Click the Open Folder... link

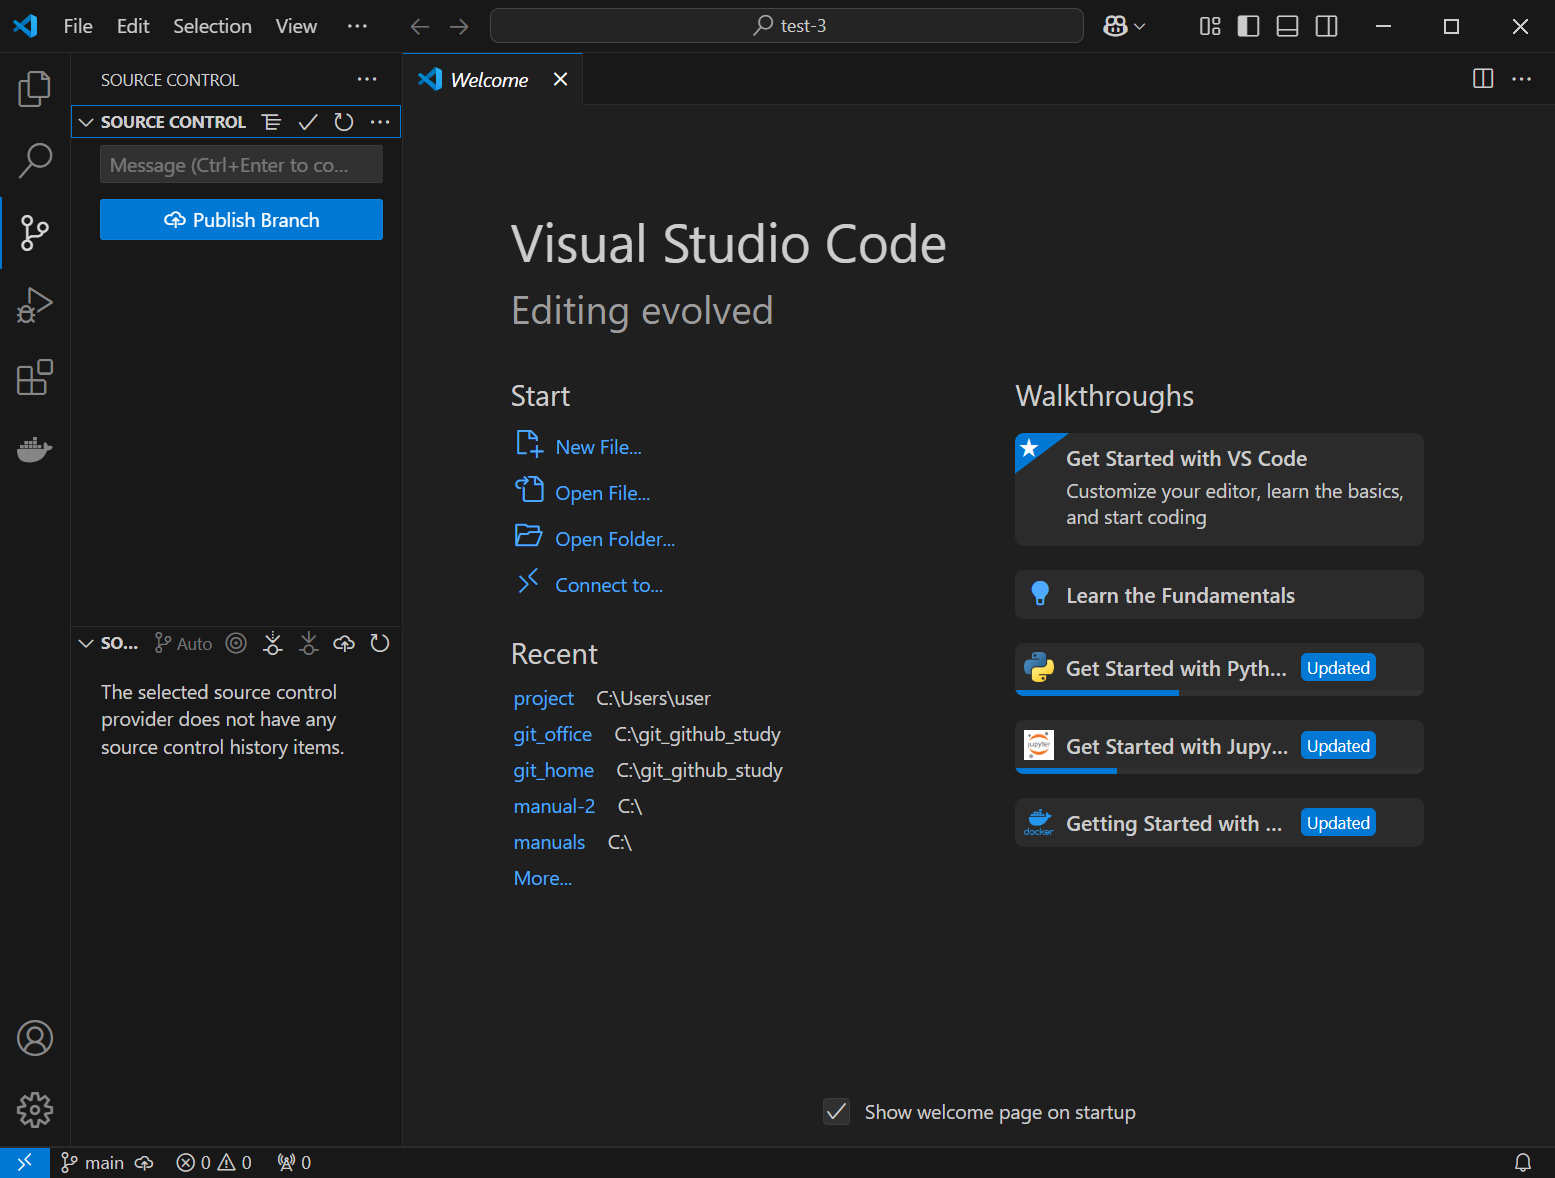(614, 539)
